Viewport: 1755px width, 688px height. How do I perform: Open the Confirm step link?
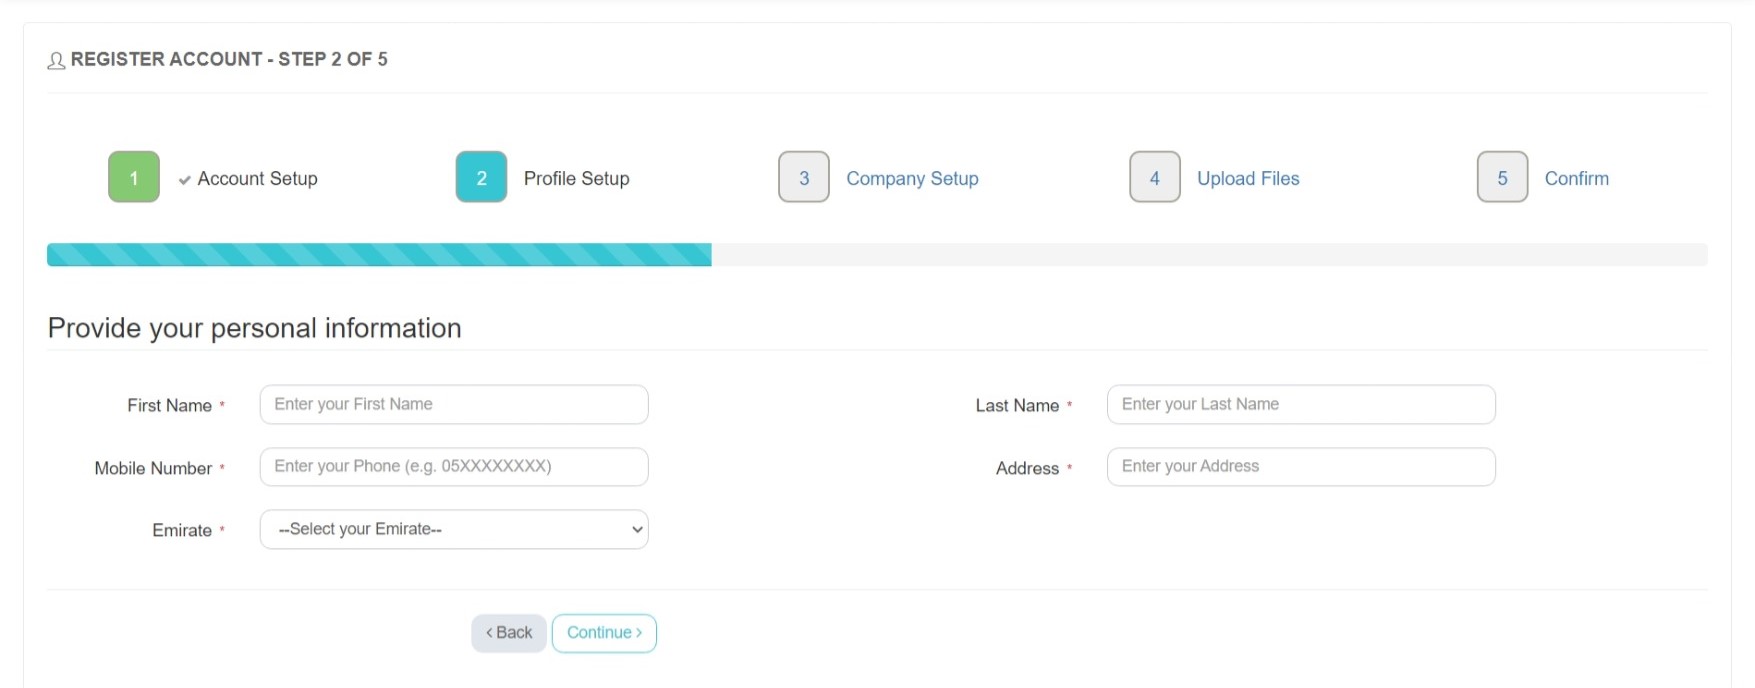[x=1576, y=178]
